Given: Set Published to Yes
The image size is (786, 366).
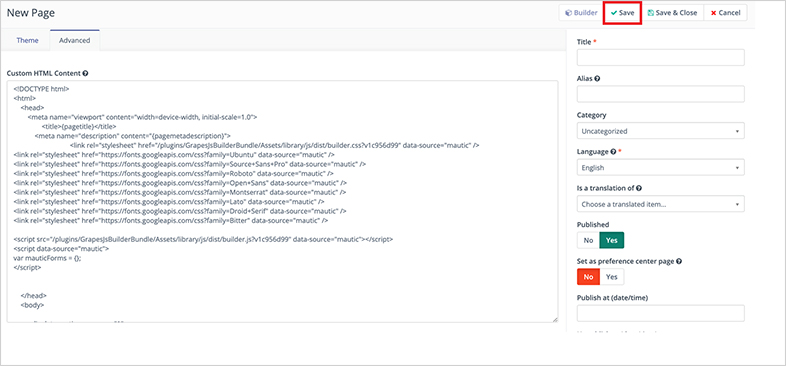Looking at the screenshot, I should pos(612,240).
